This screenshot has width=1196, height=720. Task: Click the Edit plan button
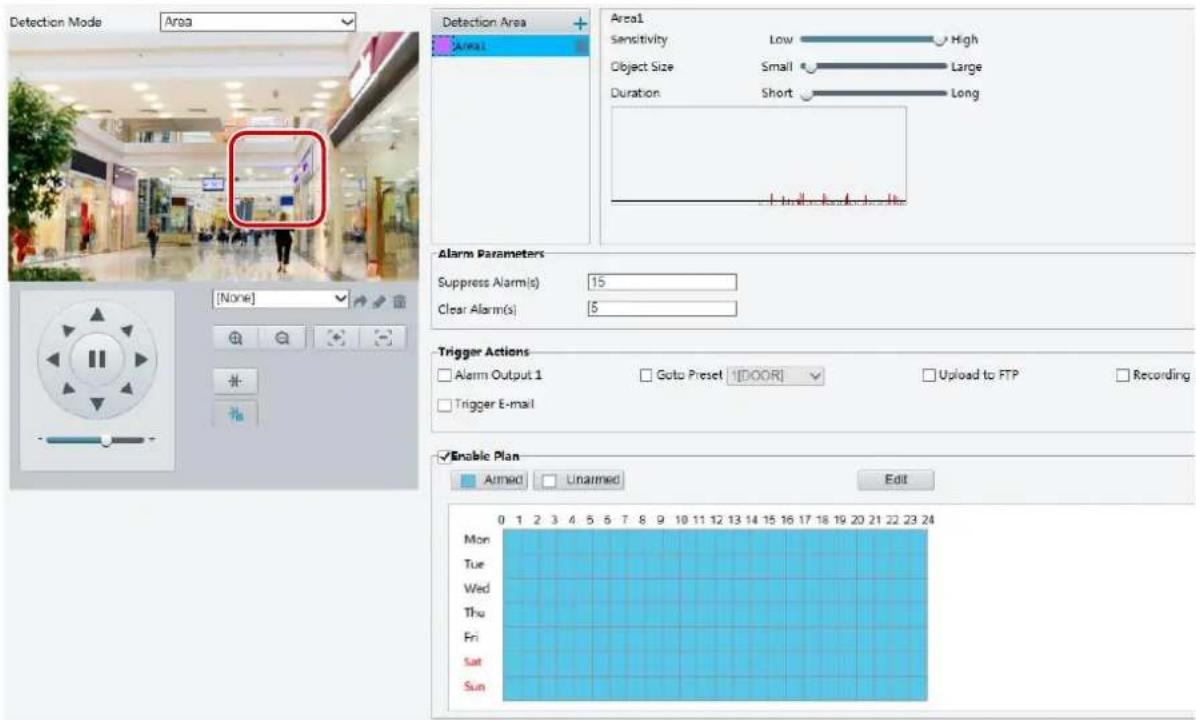[x=895, y=480]
